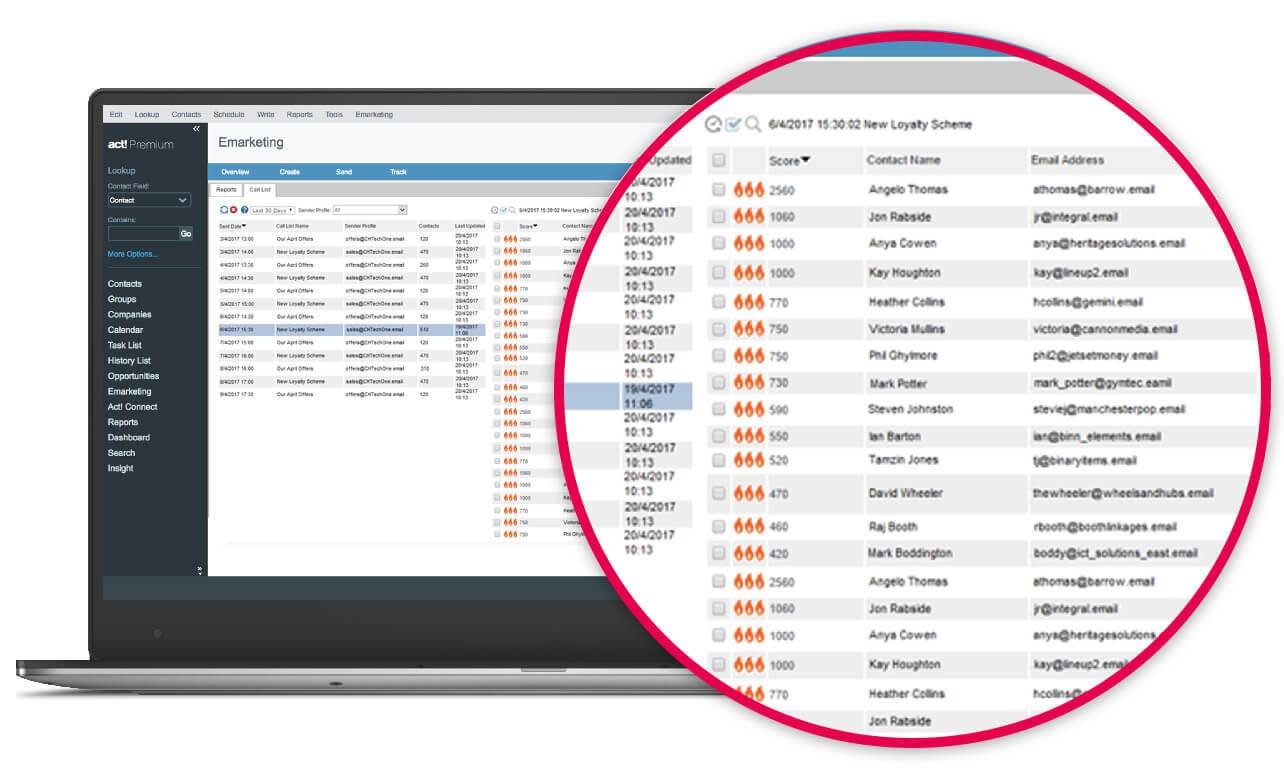
Task: Open the More Options... link
Action: 133,254
